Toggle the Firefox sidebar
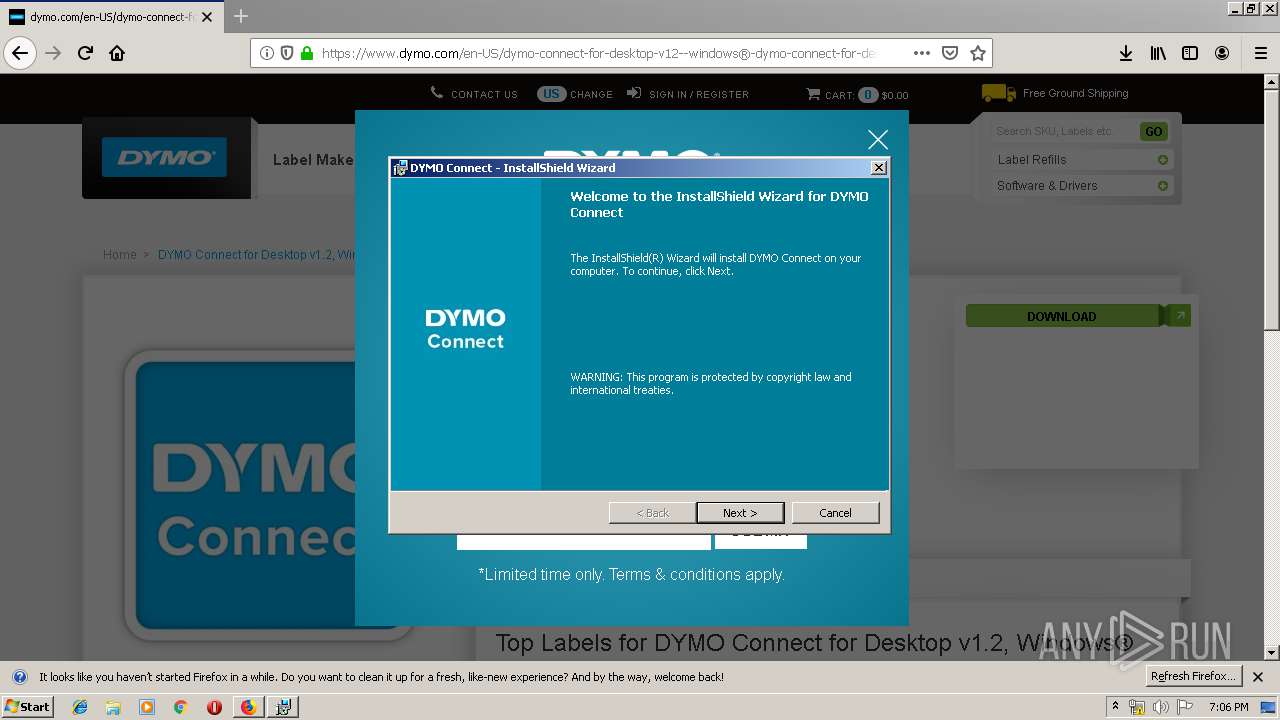Image resolution: width=1280 pixels, height=720 pixels. click(x=1190, y=53)
